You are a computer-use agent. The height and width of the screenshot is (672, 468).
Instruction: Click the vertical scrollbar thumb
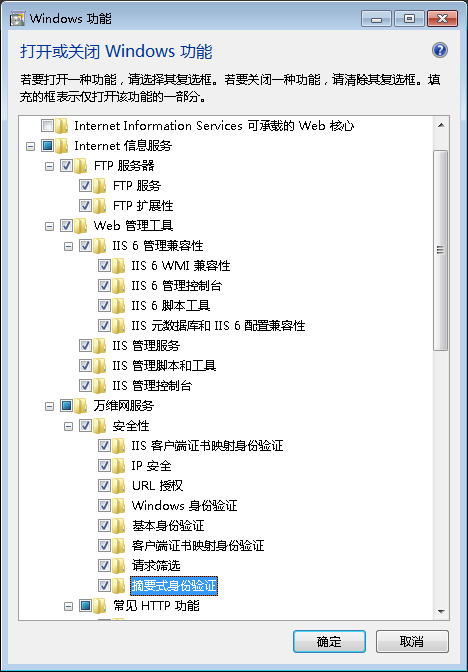[x=441, y=250]
